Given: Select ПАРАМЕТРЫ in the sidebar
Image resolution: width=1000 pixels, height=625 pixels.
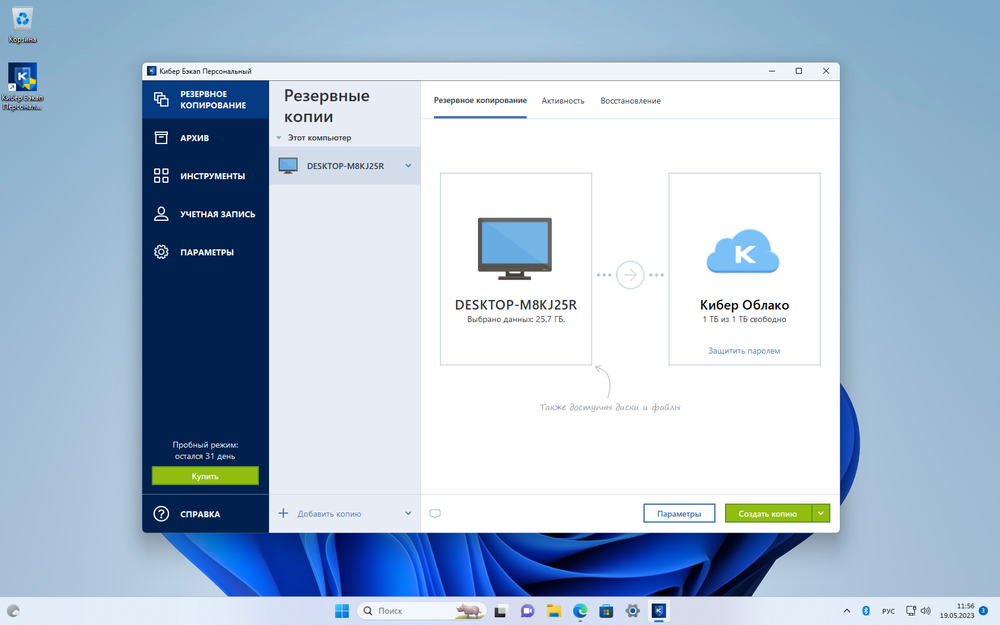Looking at the screenshot, I should tap(205, 252).
